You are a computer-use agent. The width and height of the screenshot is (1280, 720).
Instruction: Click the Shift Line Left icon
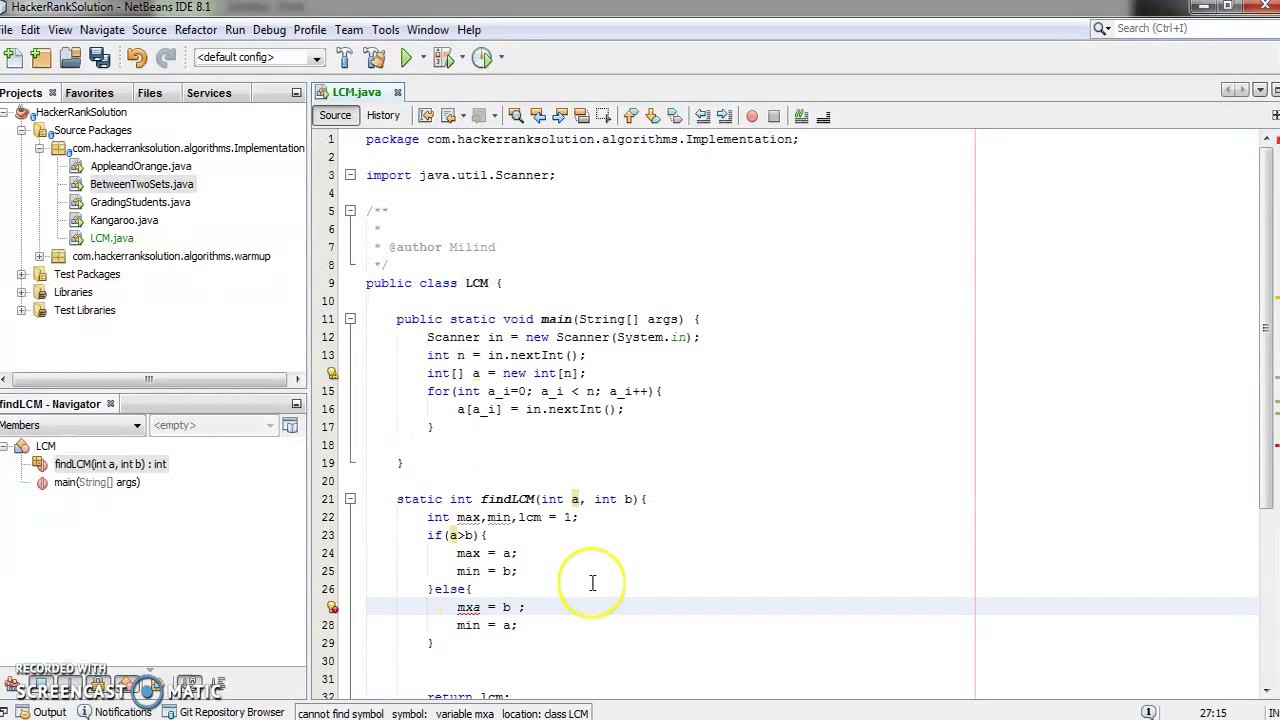702,116
